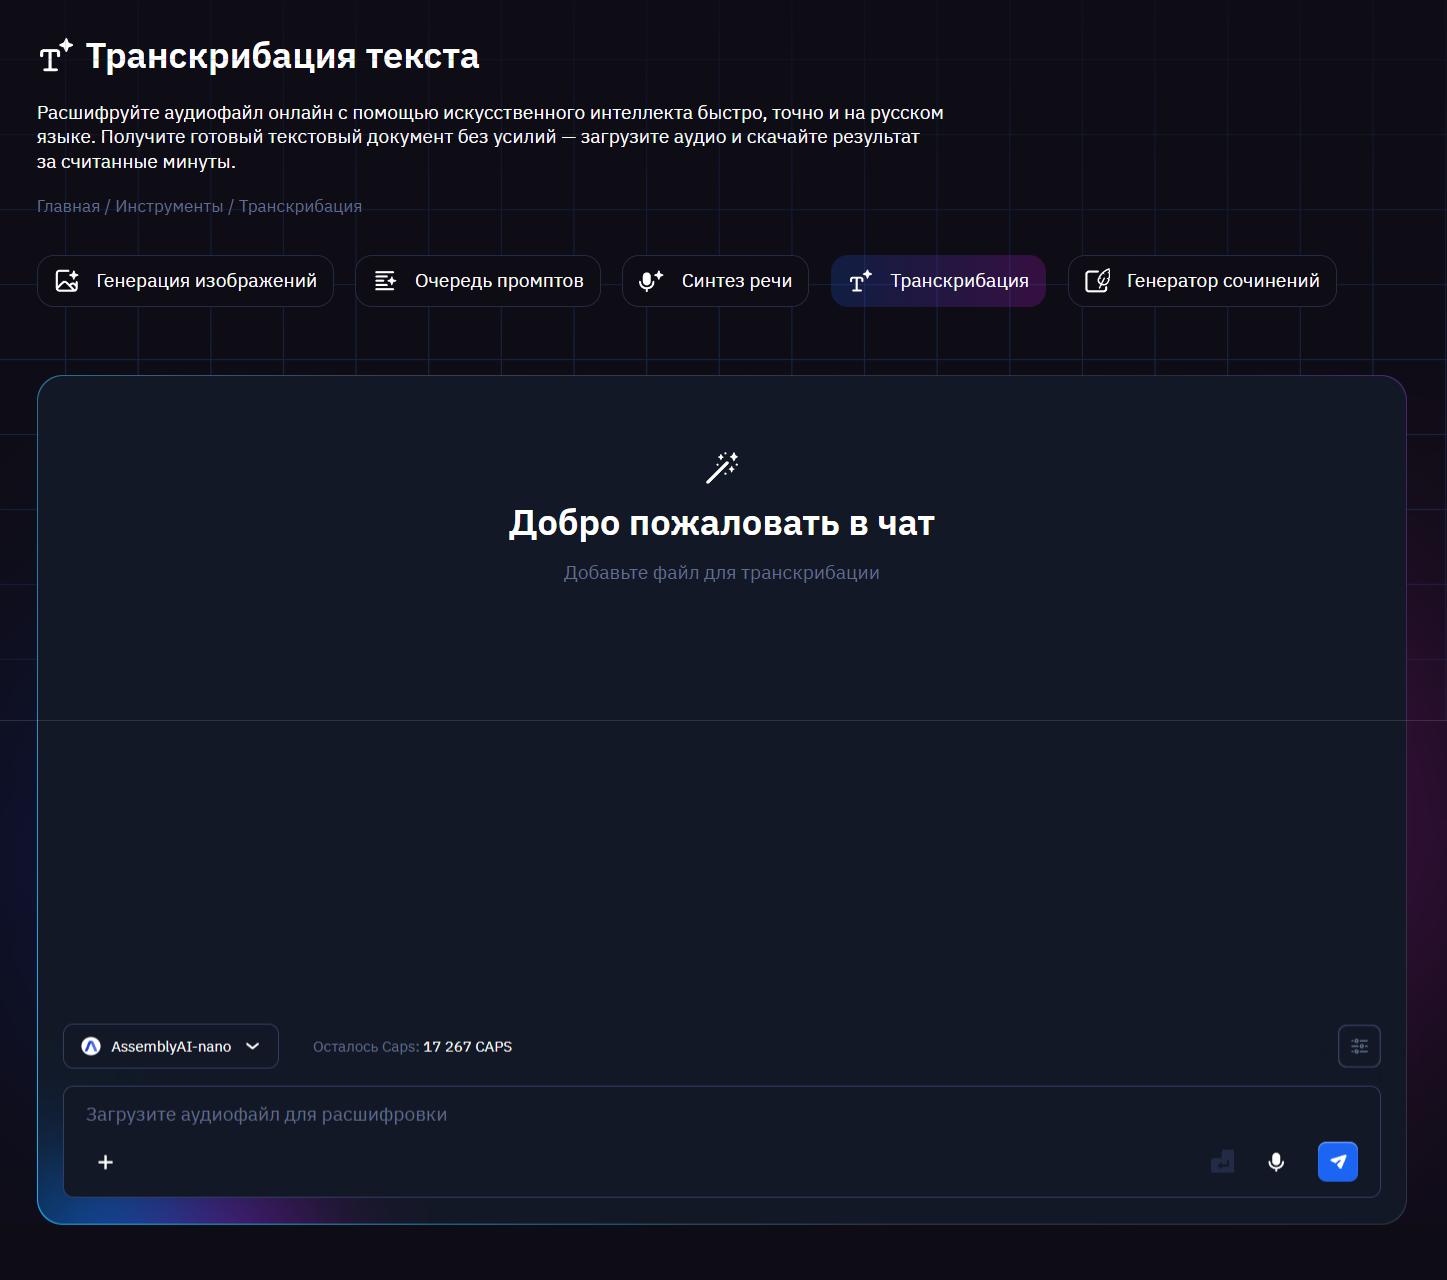The width and height of the screenshot is (1447, 1280).
Task: Click the magic wand icon above welcome text
Action: (723, 467)
